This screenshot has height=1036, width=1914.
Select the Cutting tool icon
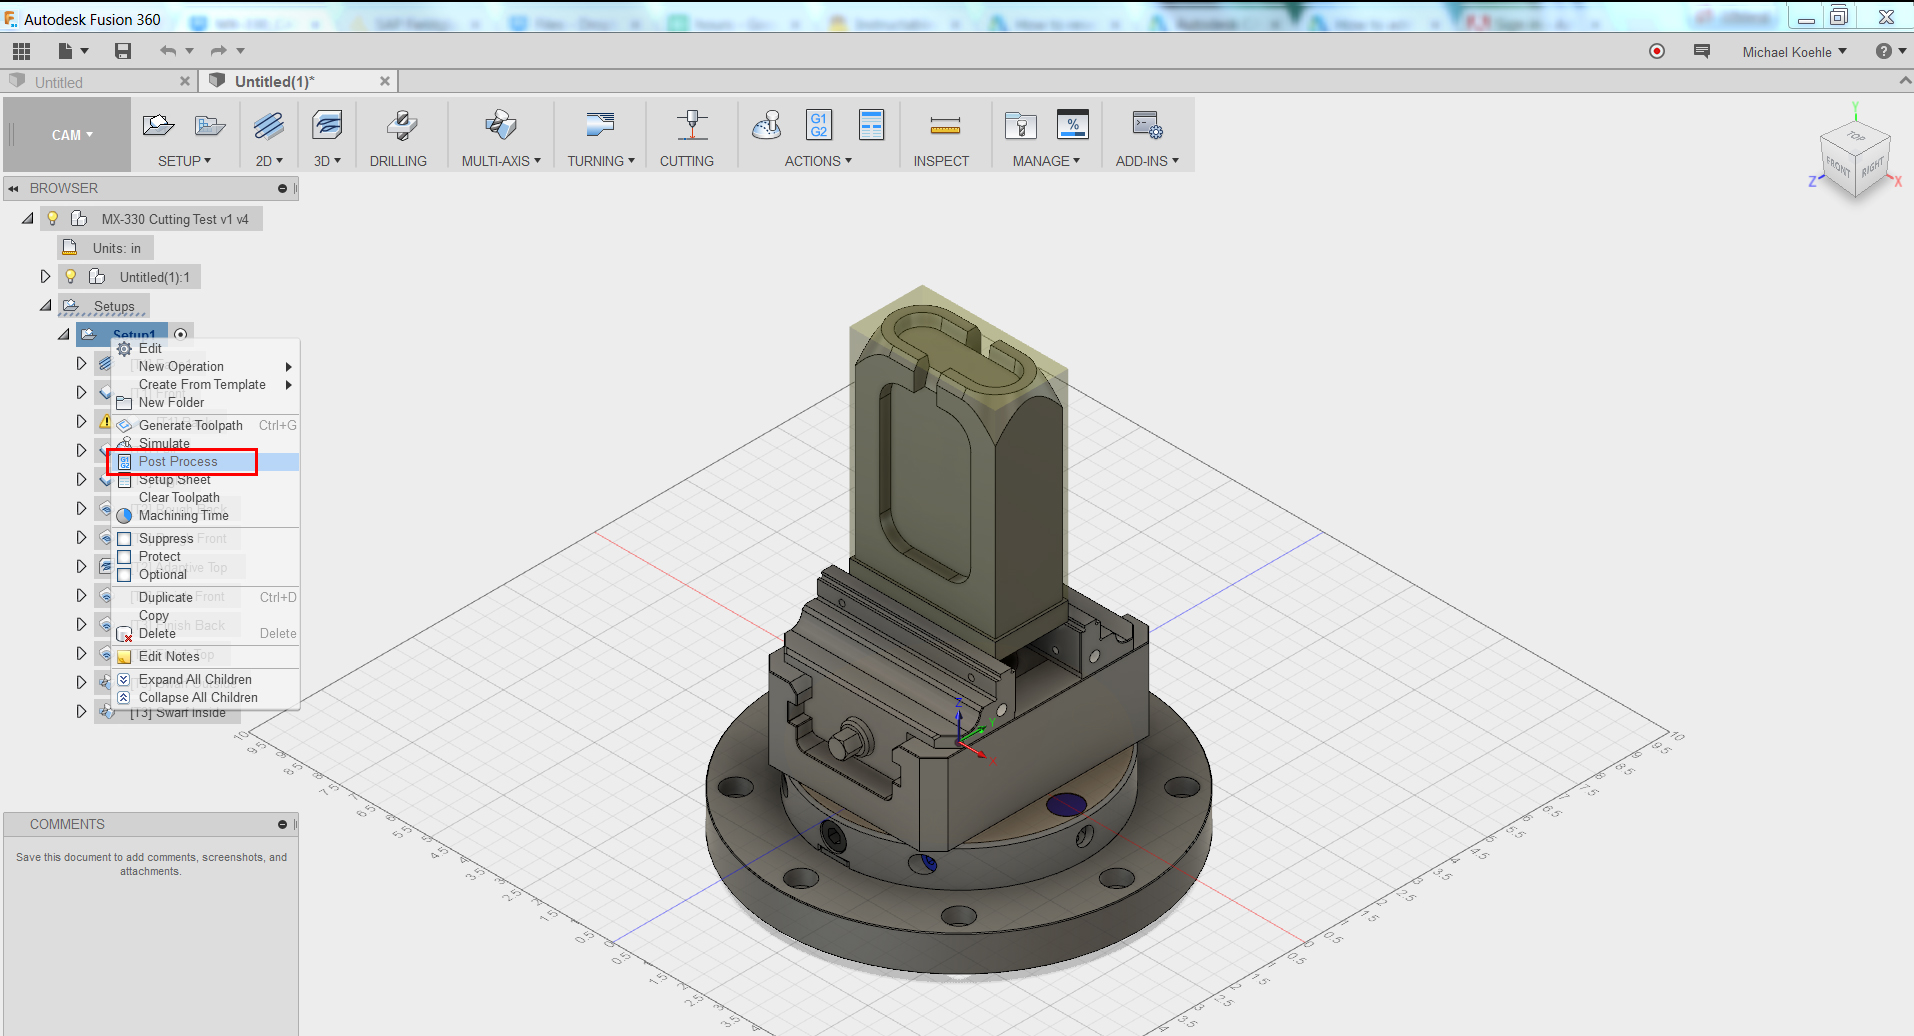click(691, 125)
